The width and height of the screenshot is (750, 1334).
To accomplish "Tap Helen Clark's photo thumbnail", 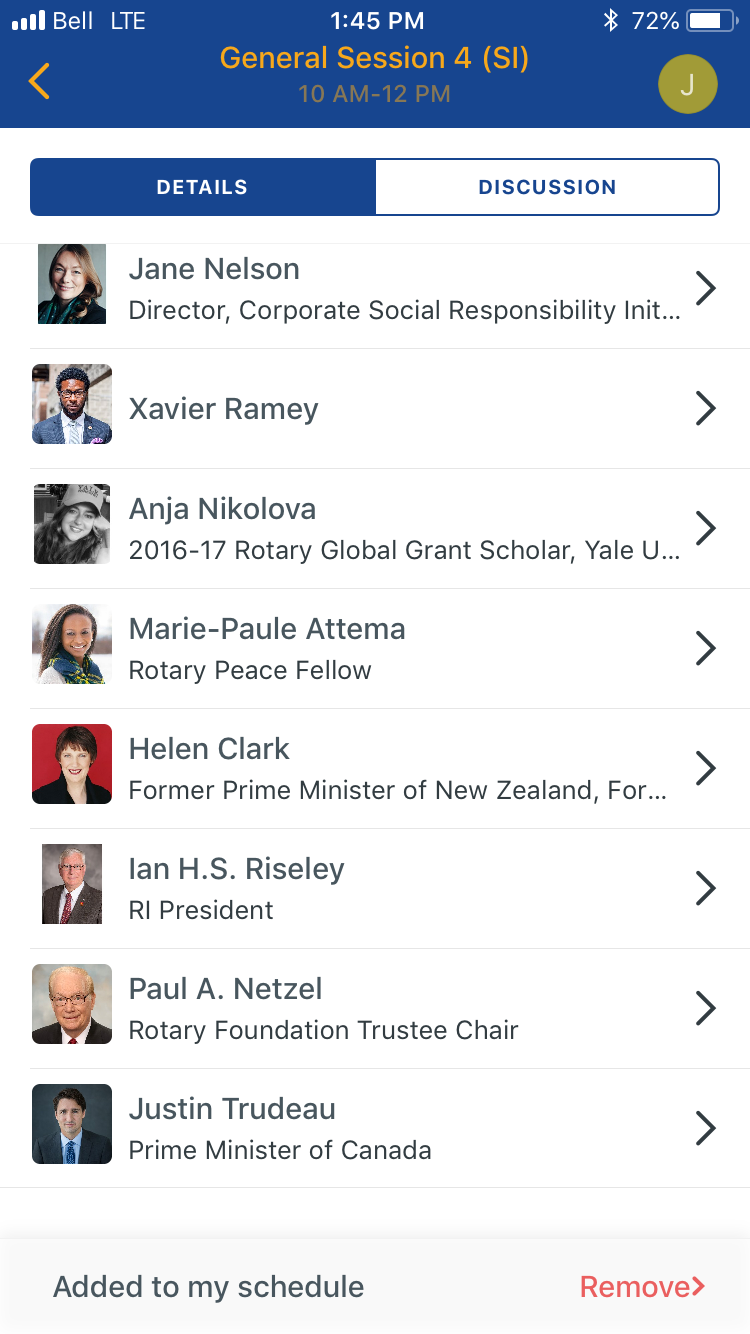I will coord(72,764).
